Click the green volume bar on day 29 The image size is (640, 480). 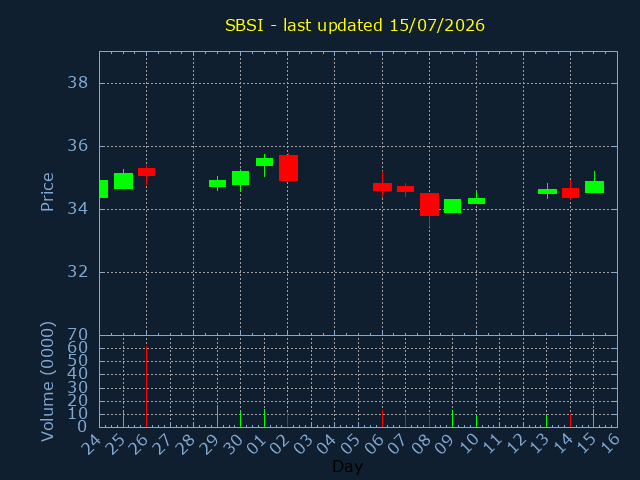tap(218, 416)
